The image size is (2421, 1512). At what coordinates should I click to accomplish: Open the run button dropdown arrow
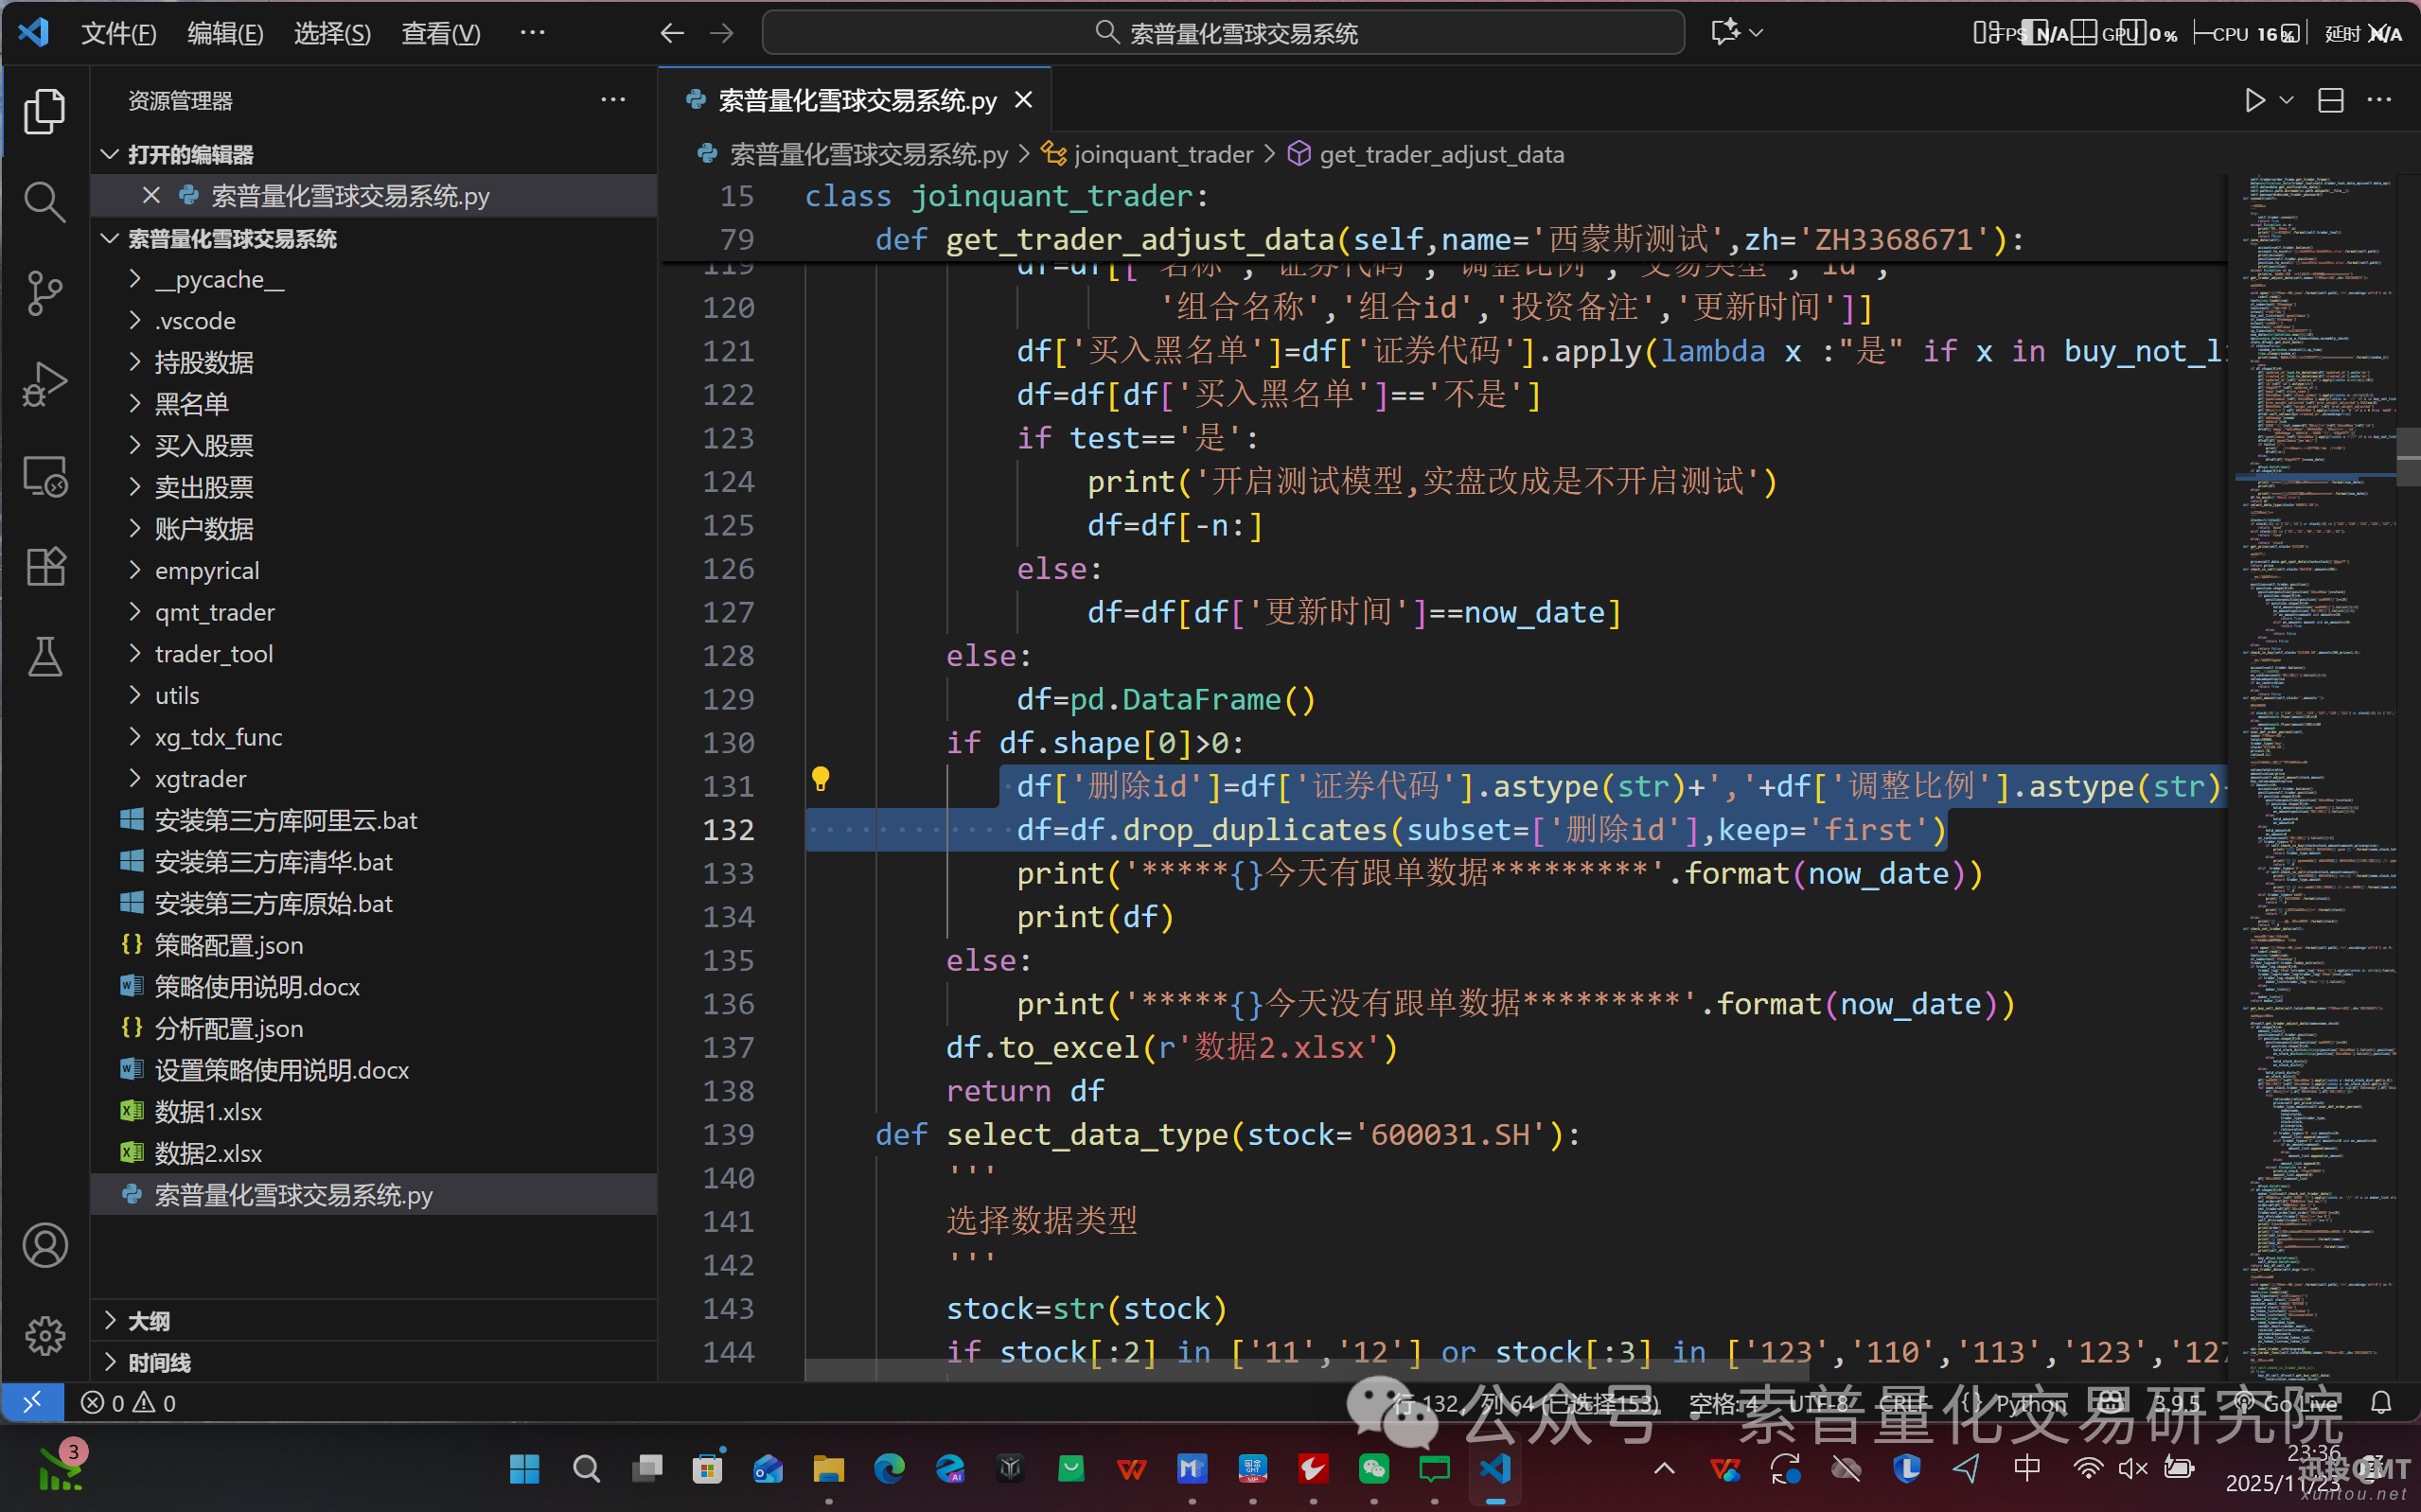2286,100
